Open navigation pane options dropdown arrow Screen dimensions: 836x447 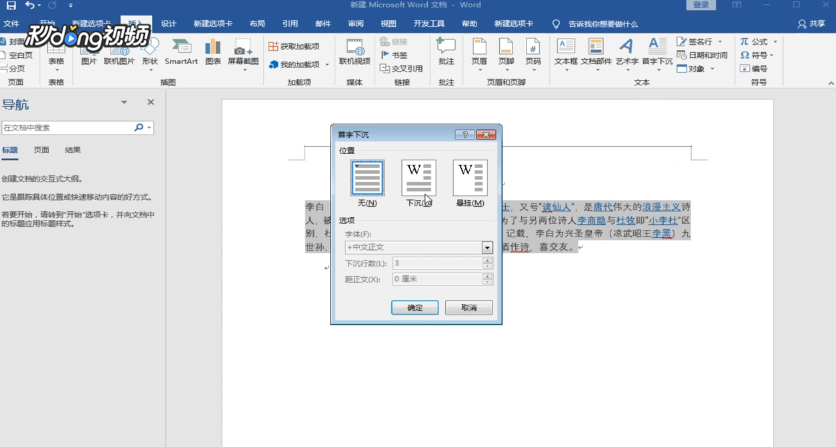(x=124, y=102)
